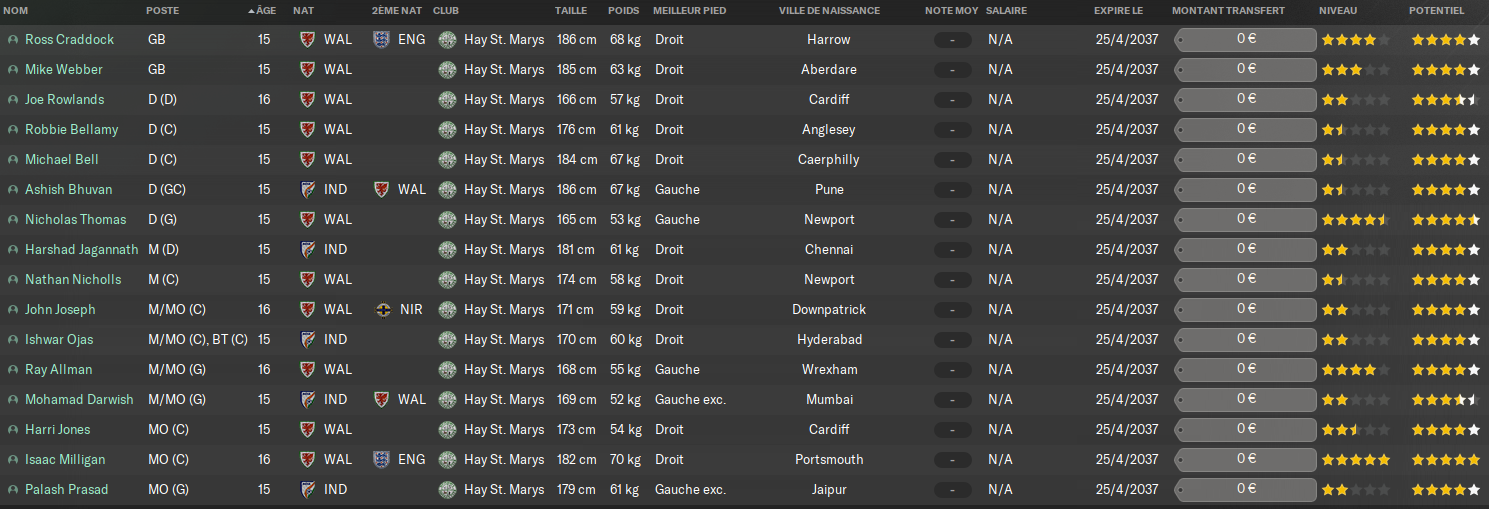Click the NIVEAU column header

click(x=1338, y=10)
